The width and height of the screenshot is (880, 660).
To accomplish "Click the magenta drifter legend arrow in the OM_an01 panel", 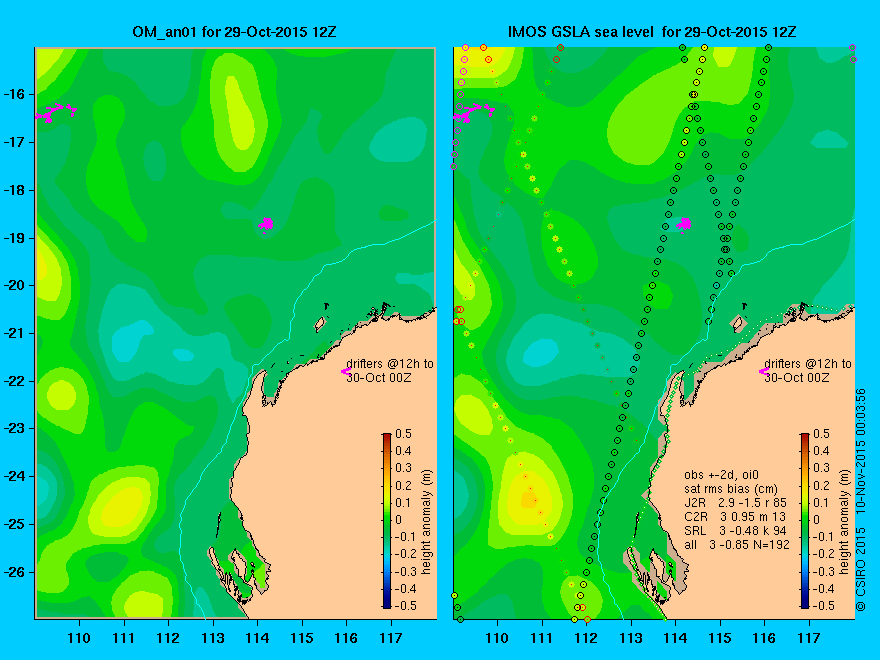I will point(346,371).
